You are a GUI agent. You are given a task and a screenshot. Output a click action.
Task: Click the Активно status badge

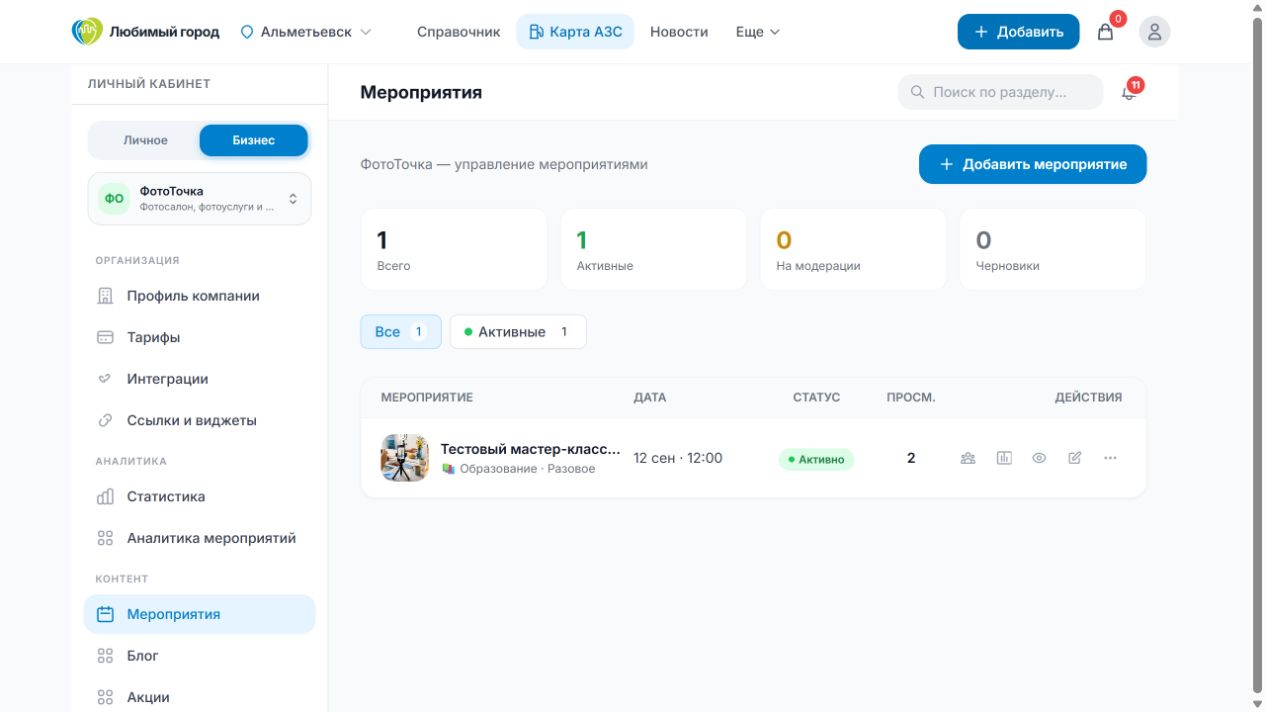[816, 459]
